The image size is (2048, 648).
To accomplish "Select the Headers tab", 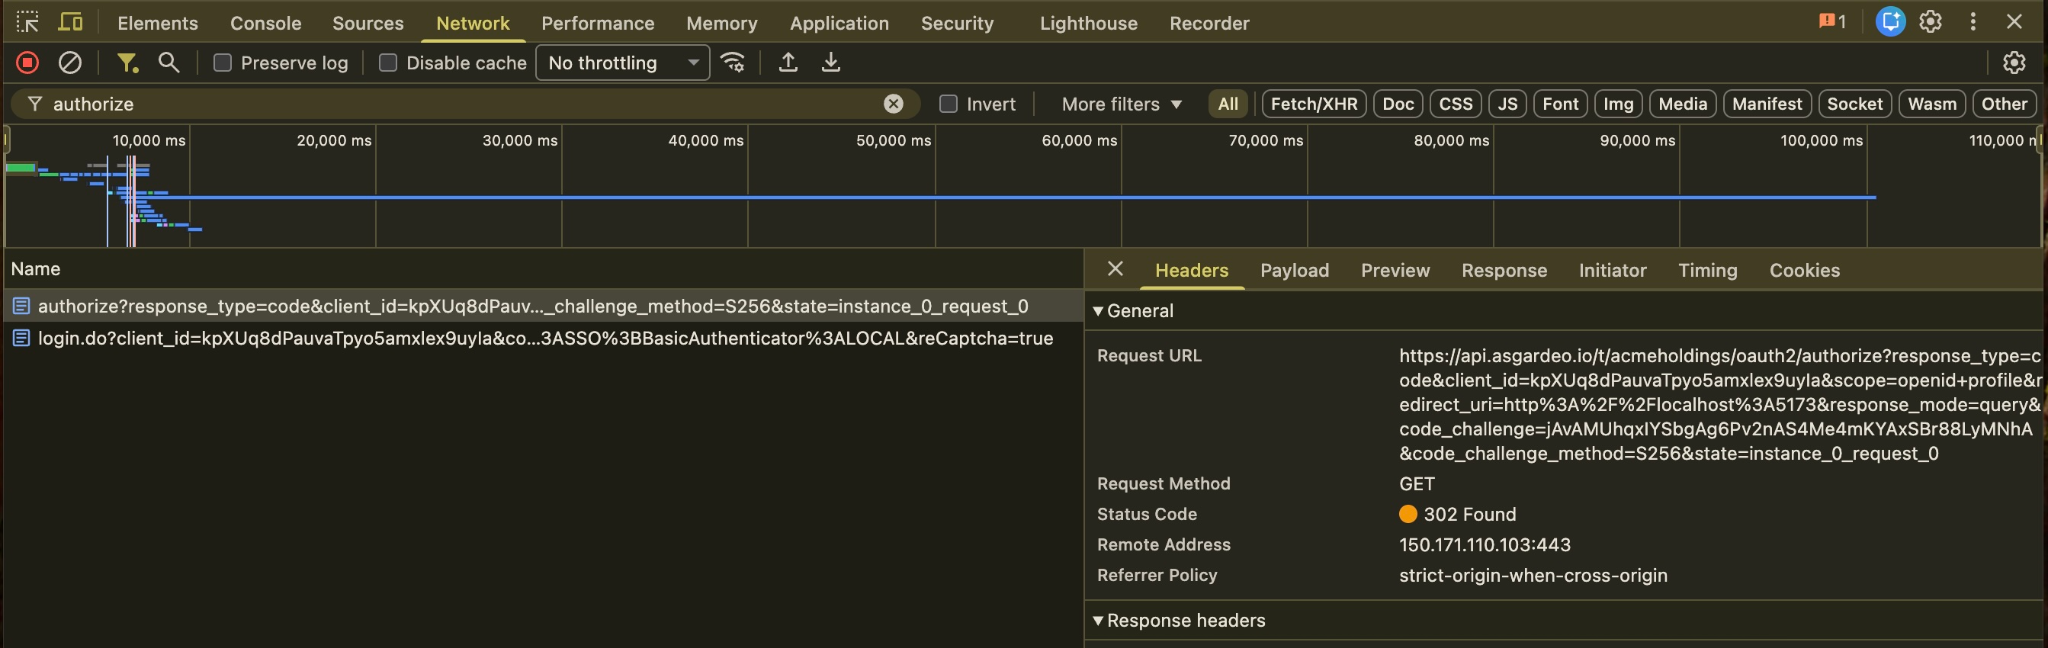I will point(1192,270).
